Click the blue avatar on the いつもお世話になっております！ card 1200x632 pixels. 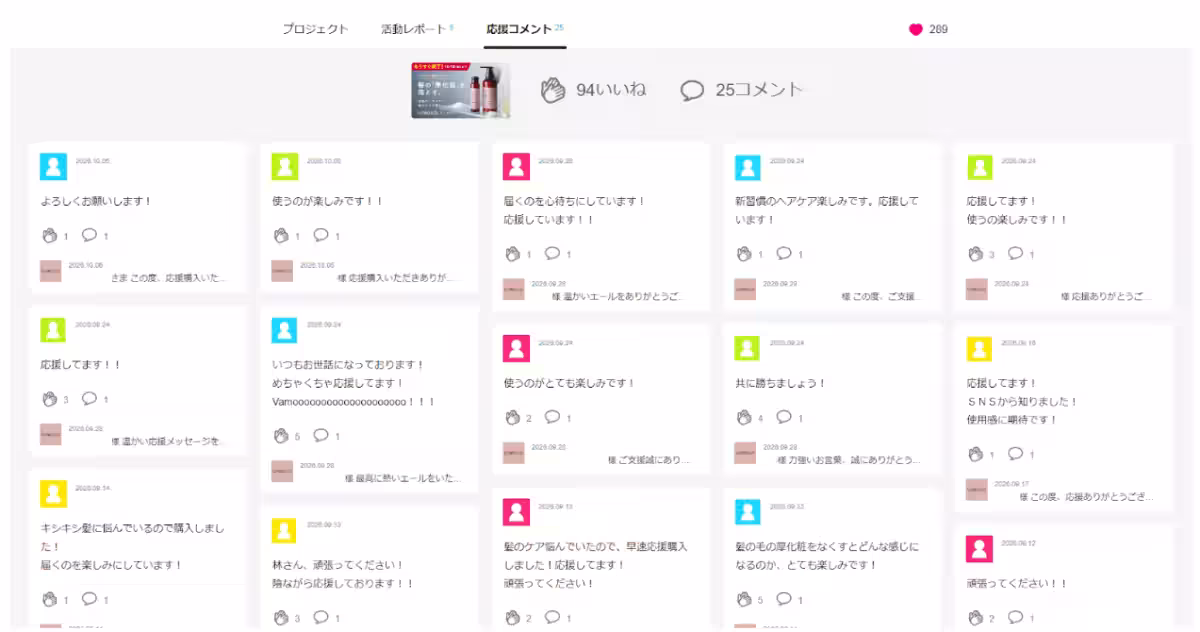click(285, 330)
